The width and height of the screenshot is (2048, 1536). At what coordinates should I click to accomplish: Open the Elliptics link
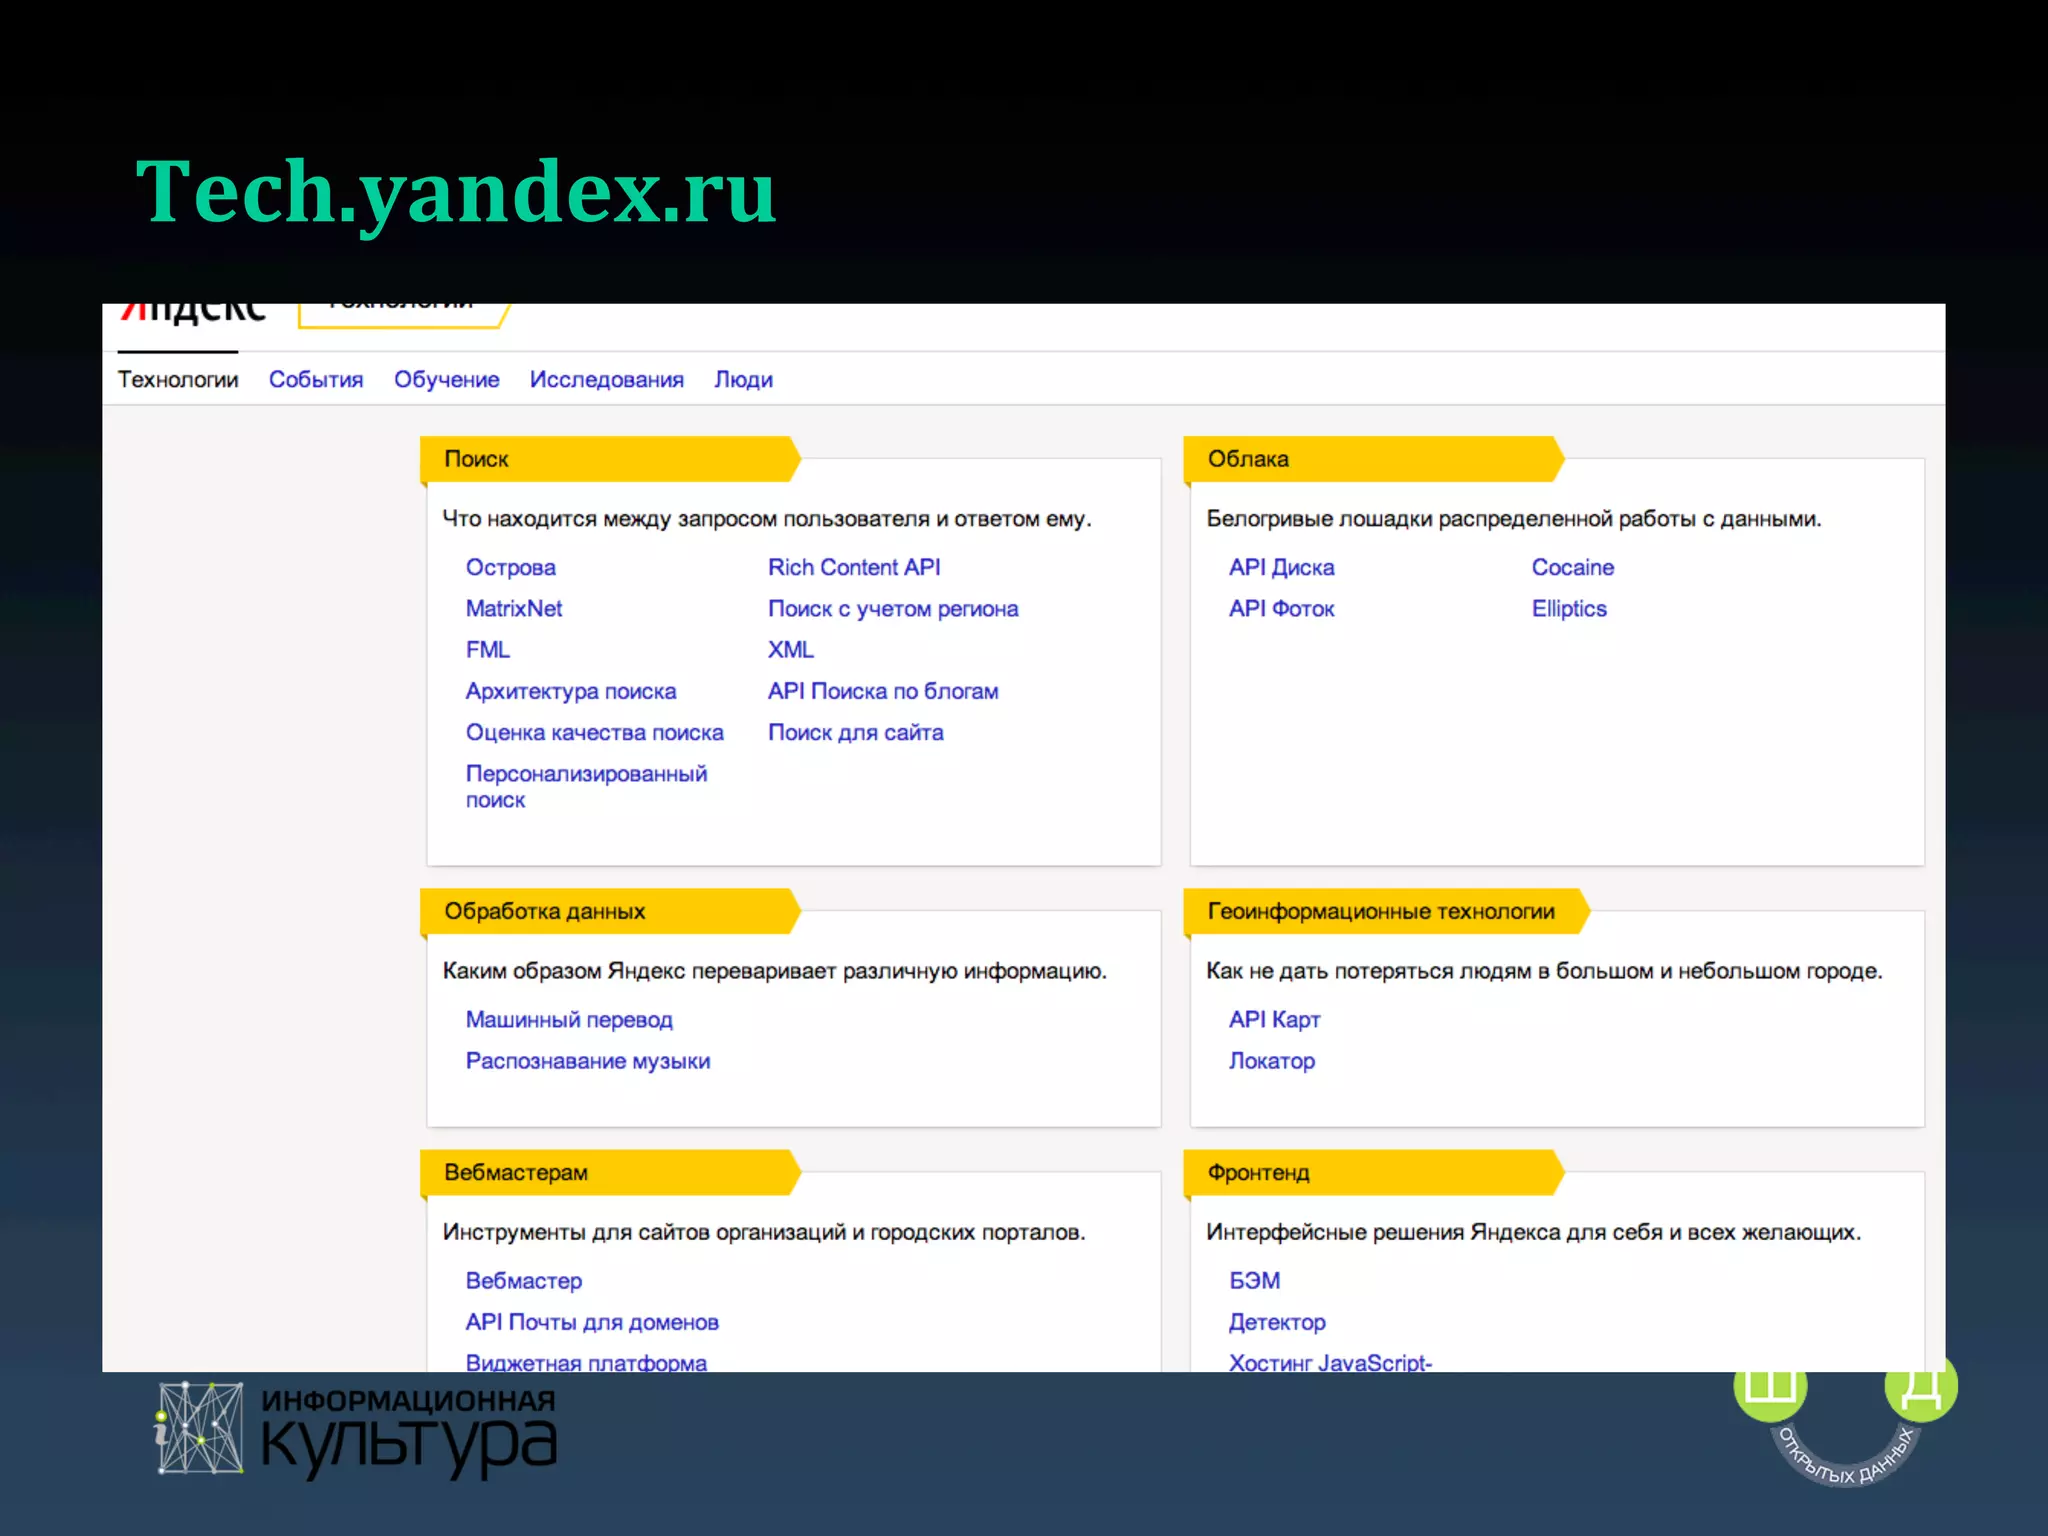(x=1569, y=609)
